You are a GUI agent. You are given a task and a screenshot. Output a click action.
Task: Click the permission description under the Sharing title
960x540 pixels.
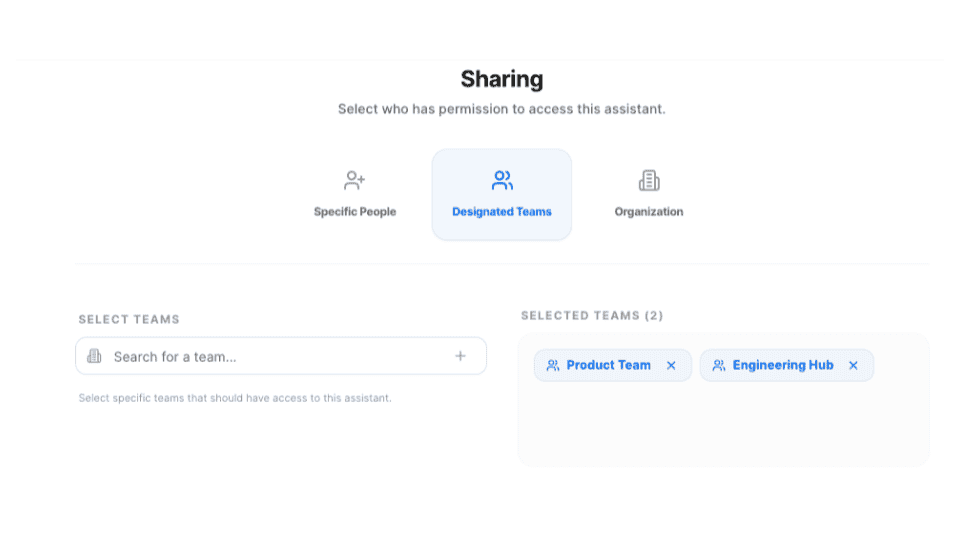click(502, 109)
